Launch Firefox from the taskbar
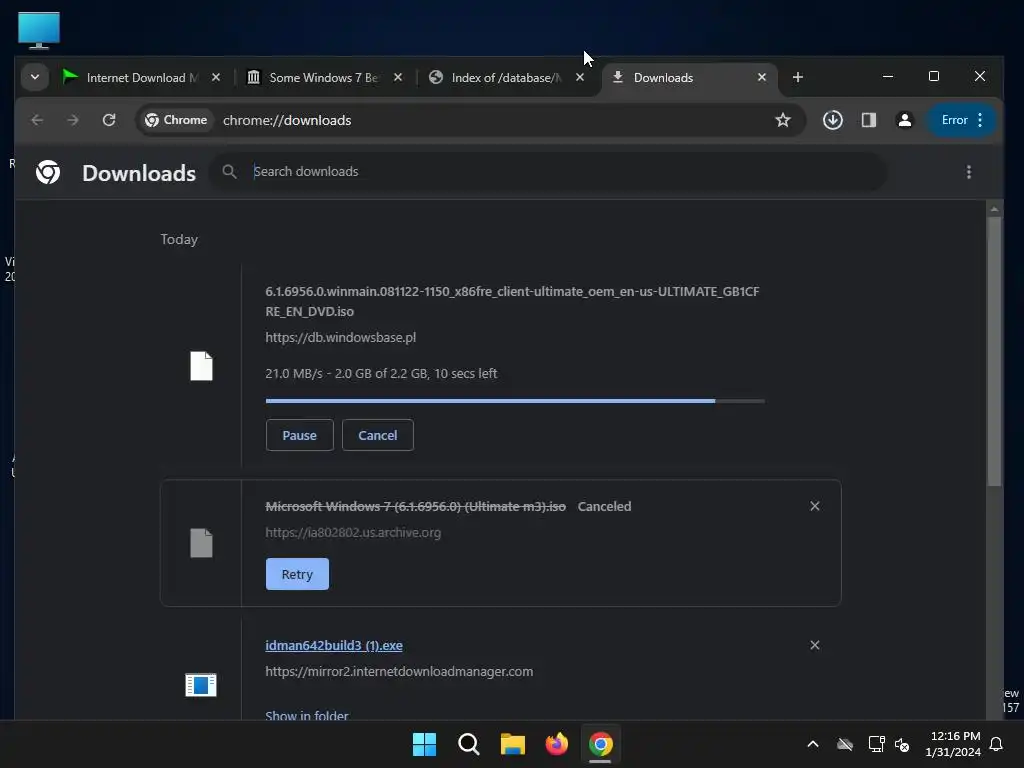This screenshot has height=768, width=1024. pyautogui.click(x=556, y=744)
